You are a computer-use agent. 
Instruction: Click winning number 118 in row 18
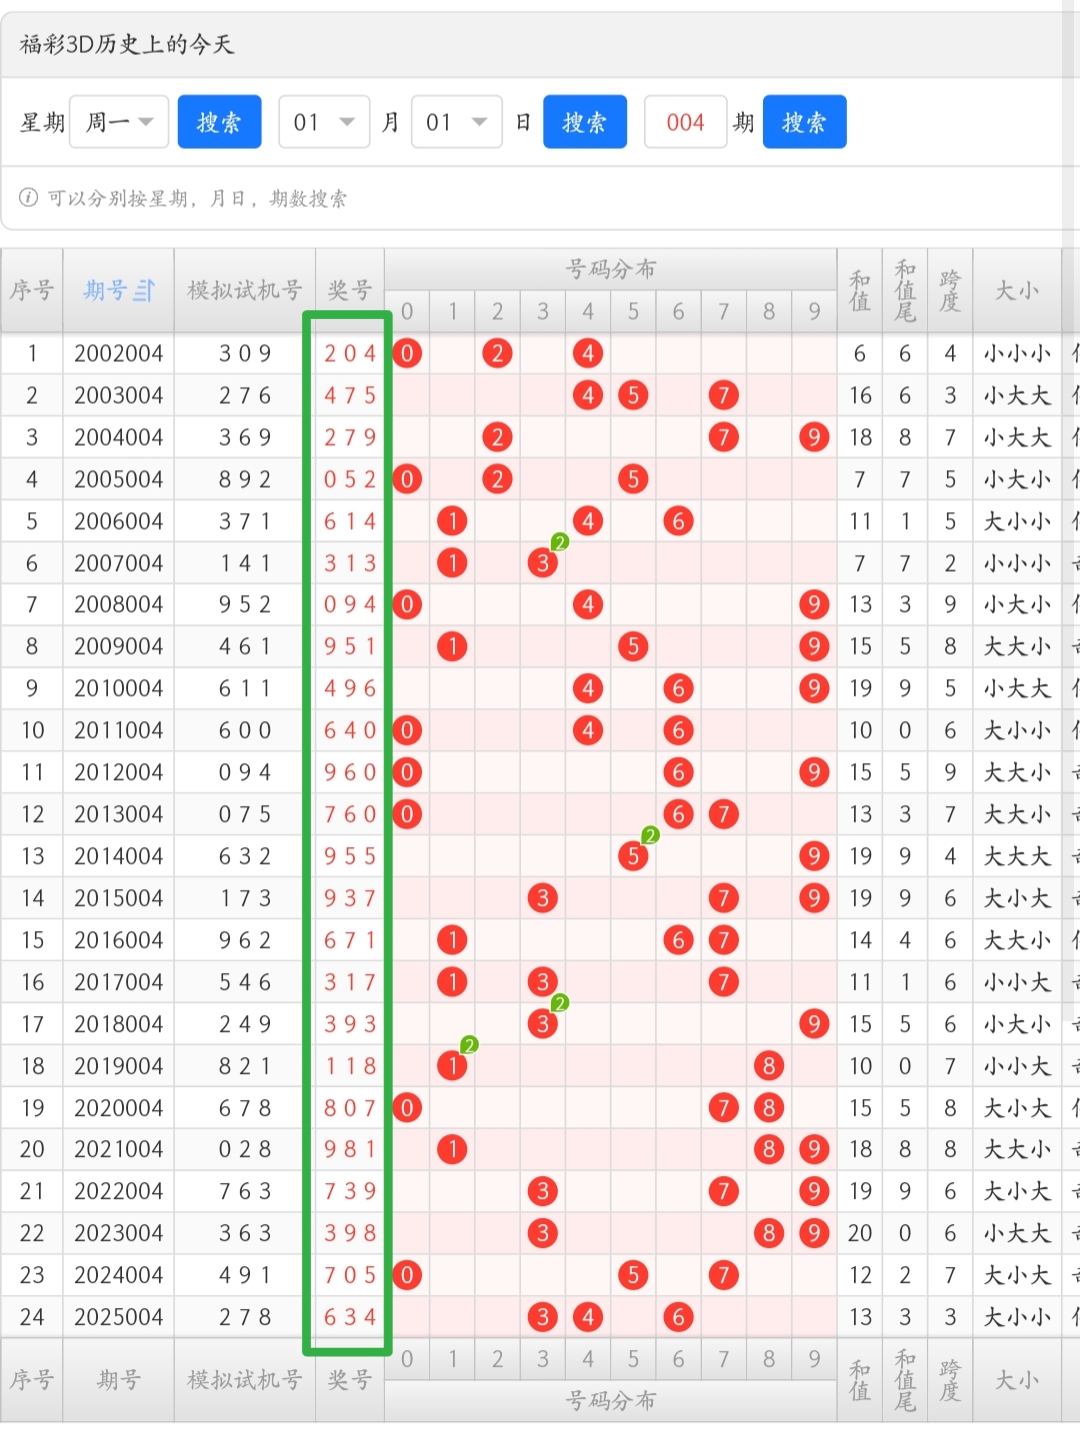pos(350,1066)
